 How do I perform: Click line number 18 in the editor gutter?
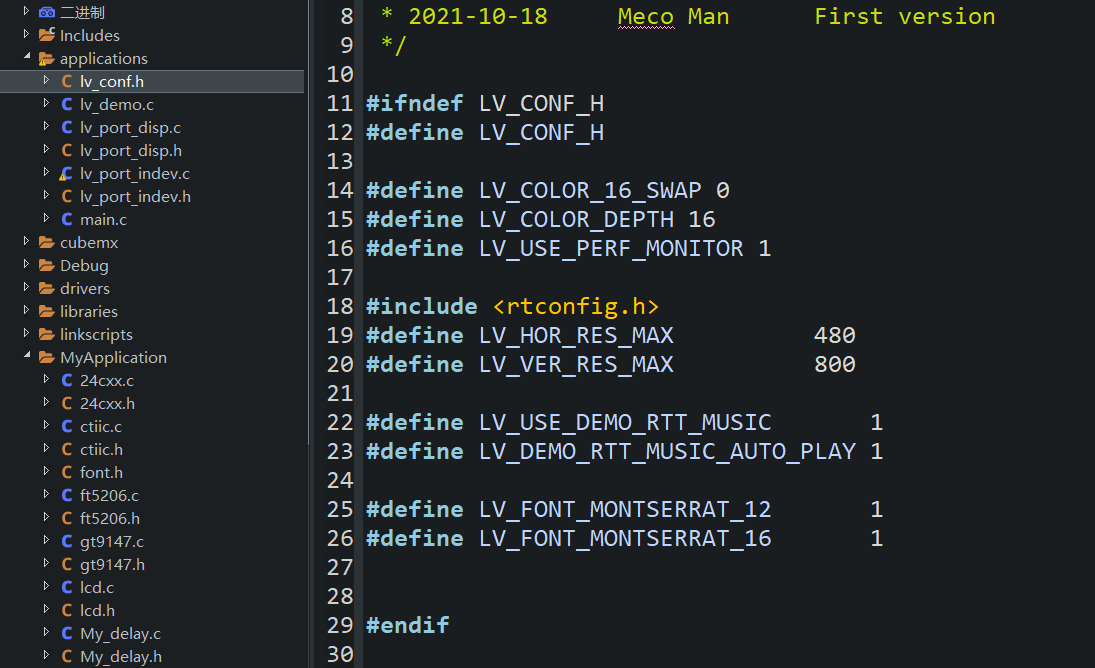pyautogui.click(x=340, y=306)
